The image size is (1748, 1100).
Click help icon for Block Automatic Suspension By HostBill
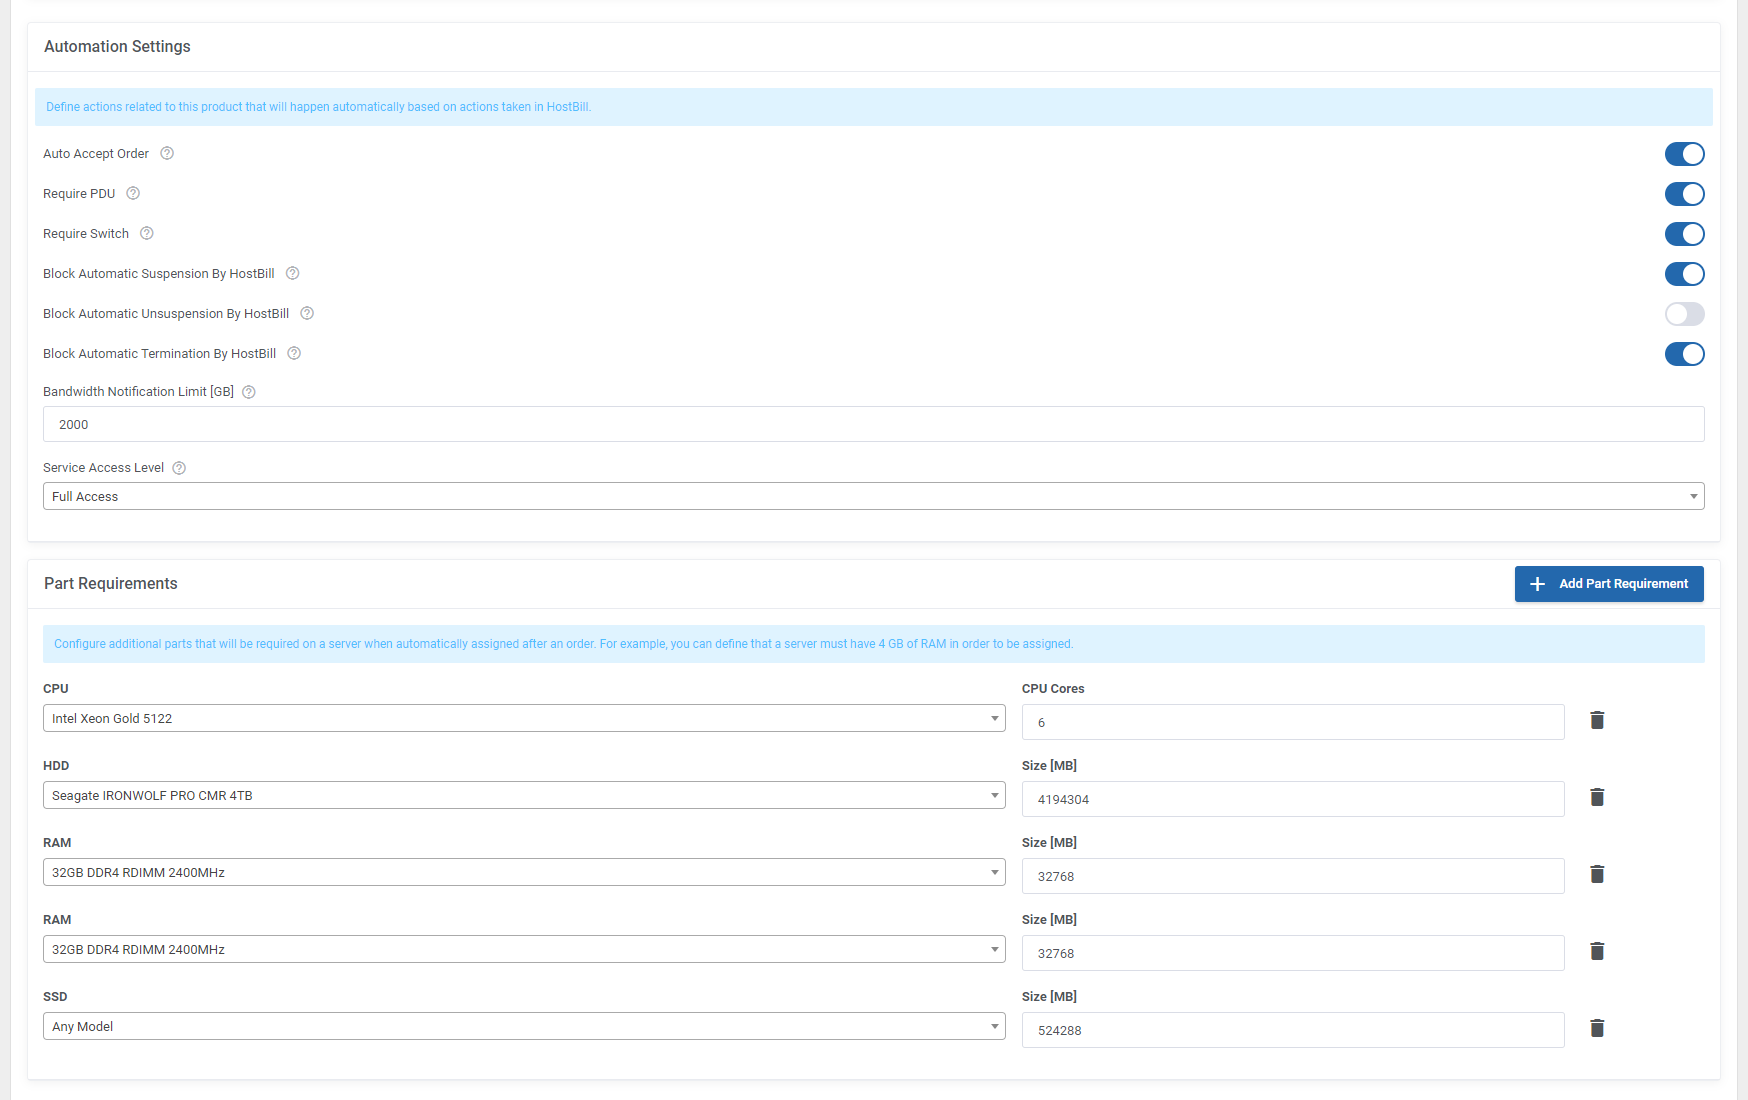291,273
